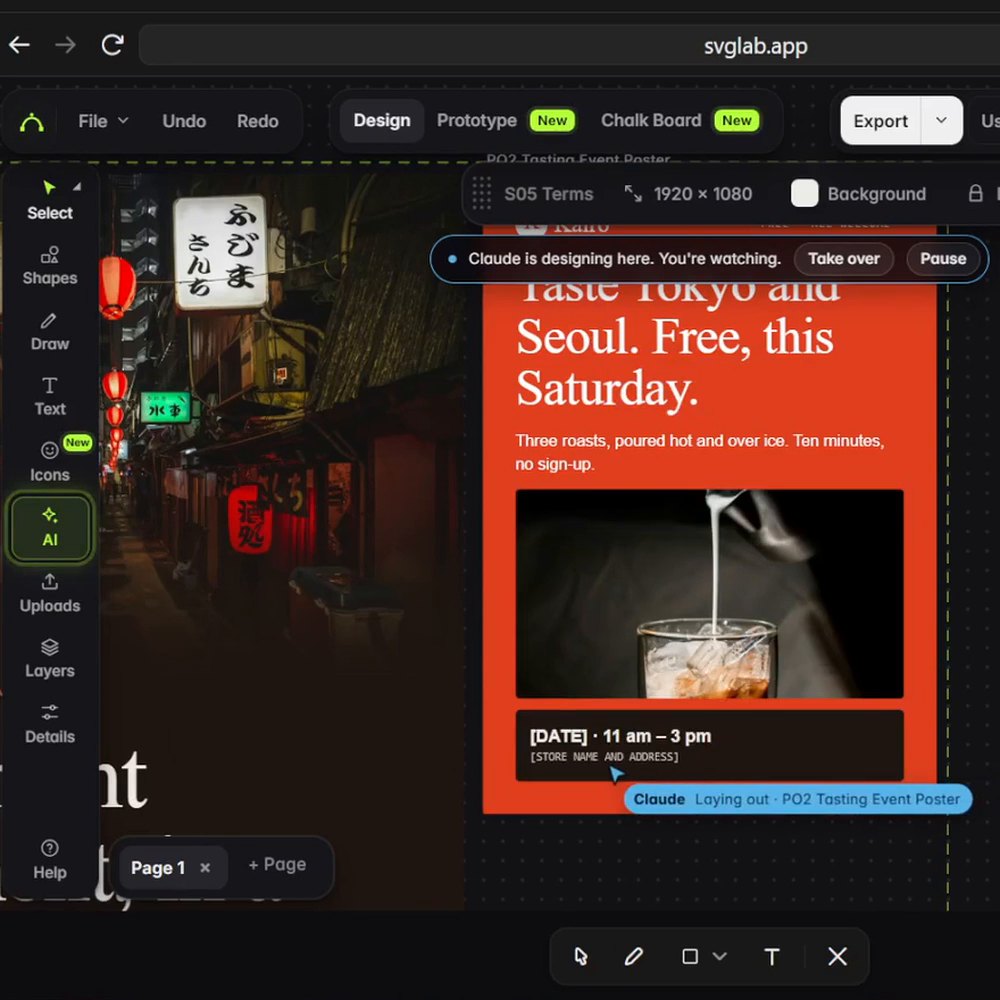Open the Export options dropdown arrow
Image resolution: width=1000 pixels, height=1000 pixels.
tap(941, 121)
